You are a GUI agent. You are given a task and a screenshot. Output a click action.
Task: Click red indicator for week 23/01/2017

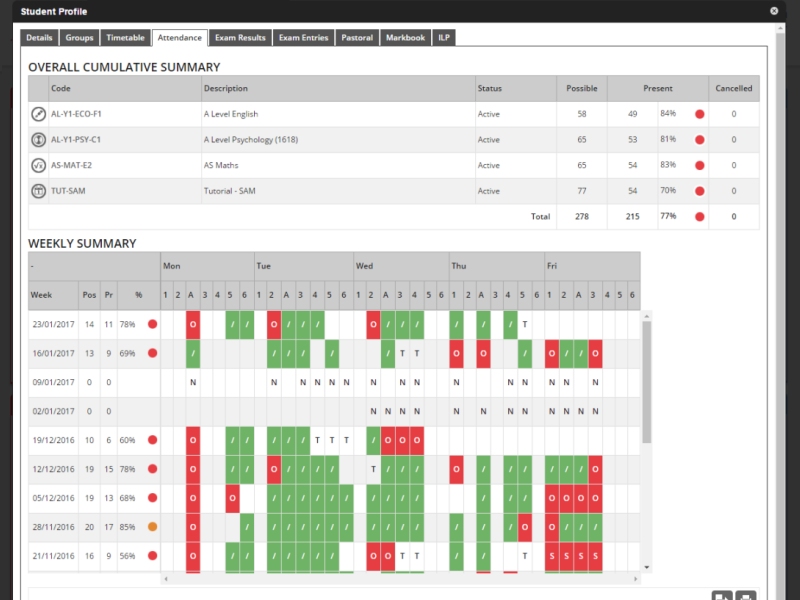(x=153, y=324)
